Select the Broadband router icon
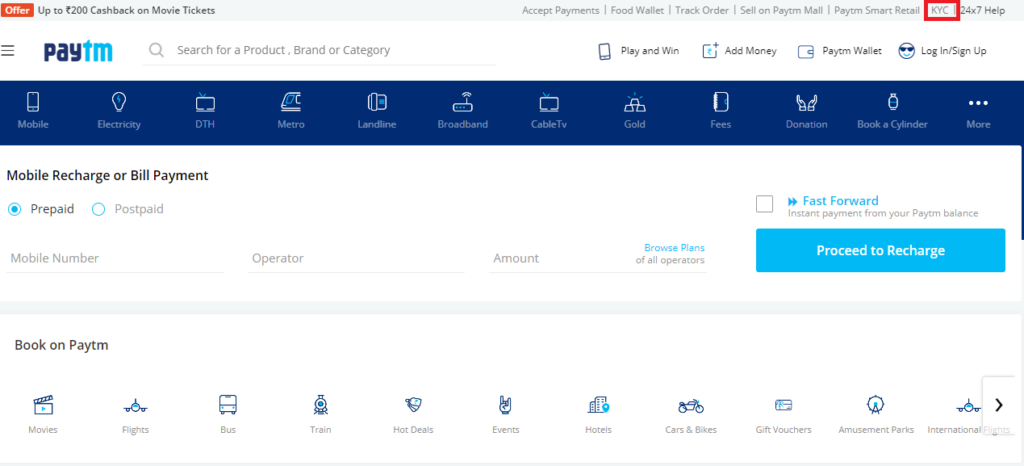Viewport: 1024px width, 466px height. (x=463, y=102)
